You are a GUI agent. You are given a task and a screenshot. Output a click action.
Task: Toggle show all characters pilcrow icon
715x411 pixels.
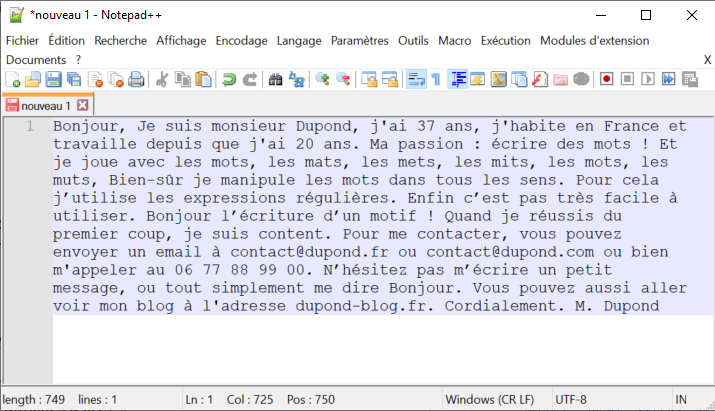tap(435, 79)
